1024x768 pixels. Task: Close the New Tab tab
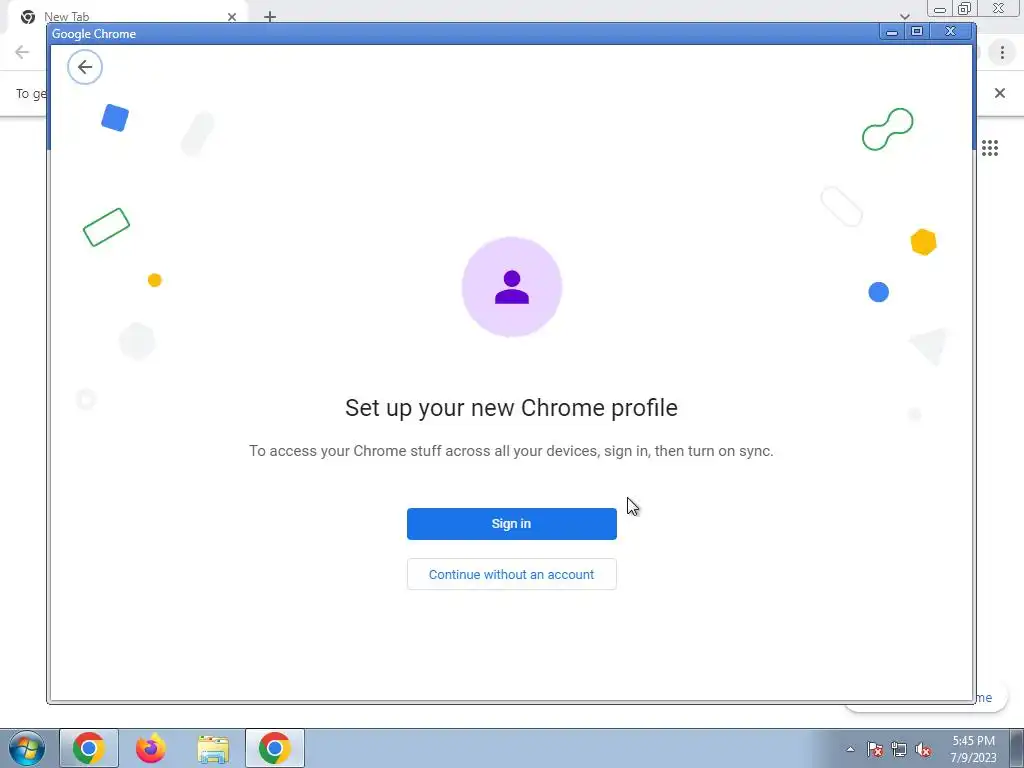[x=232, y=17]
